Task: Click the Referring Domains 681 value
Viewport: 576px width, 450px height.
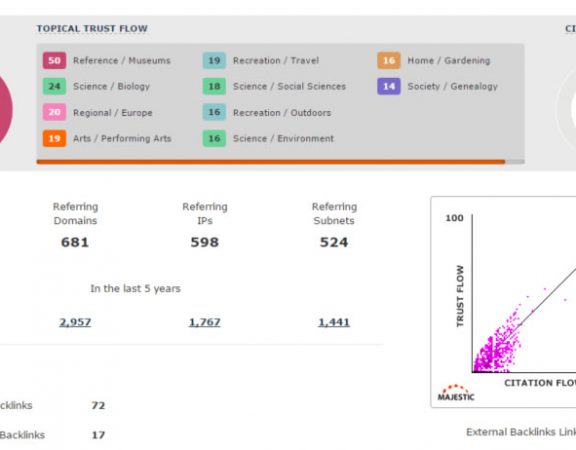Action: [x=75, y=242]
